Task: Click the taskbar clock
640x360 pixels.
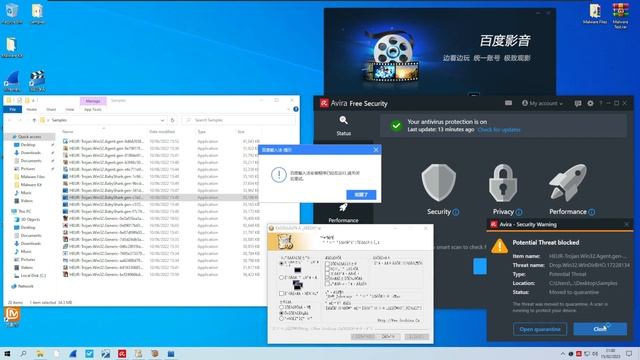Action: point(610,353)
